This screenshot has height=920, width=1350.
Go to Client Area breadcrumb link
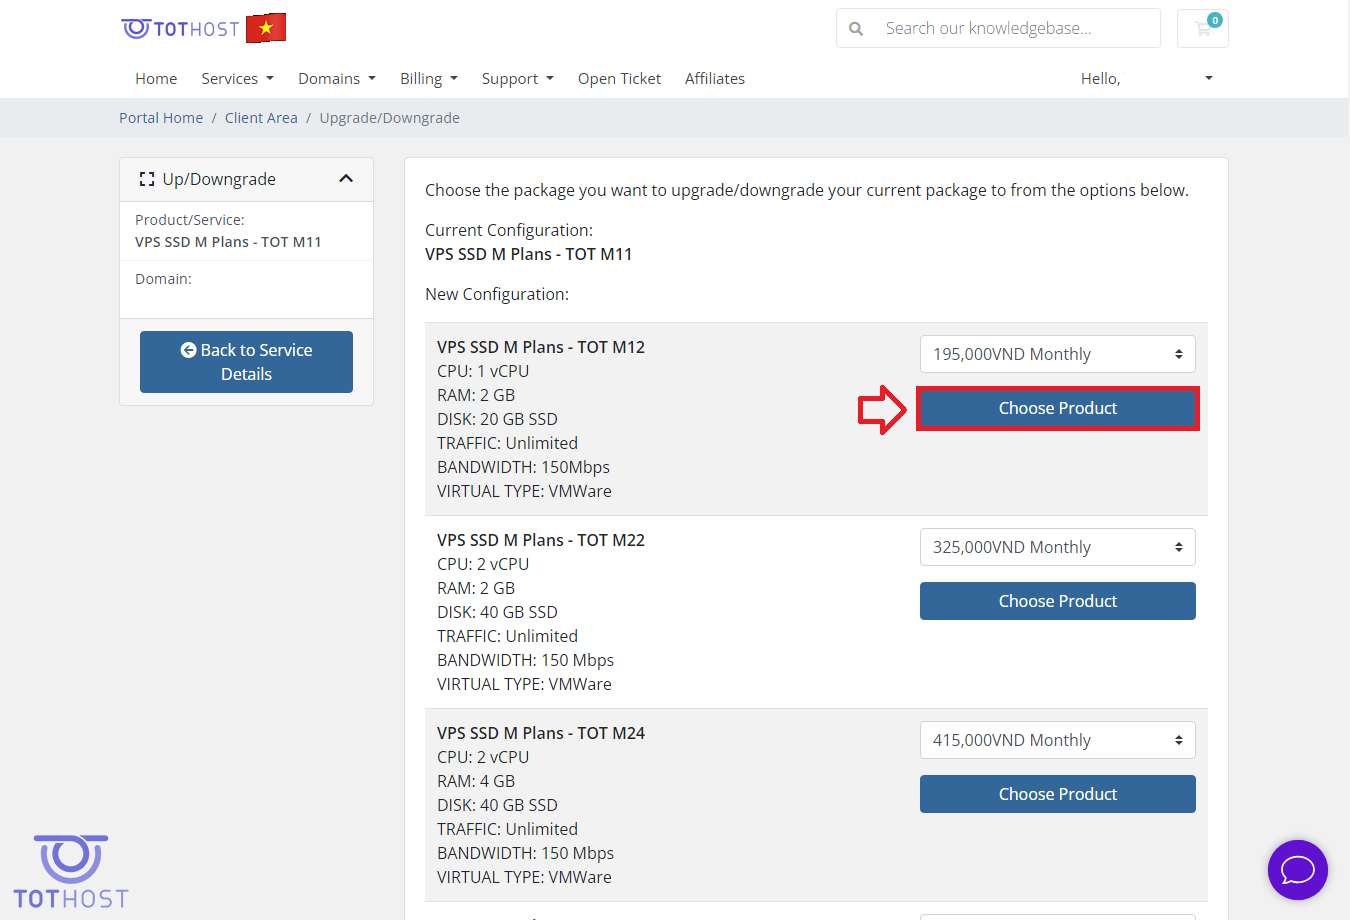click(261, 118)
